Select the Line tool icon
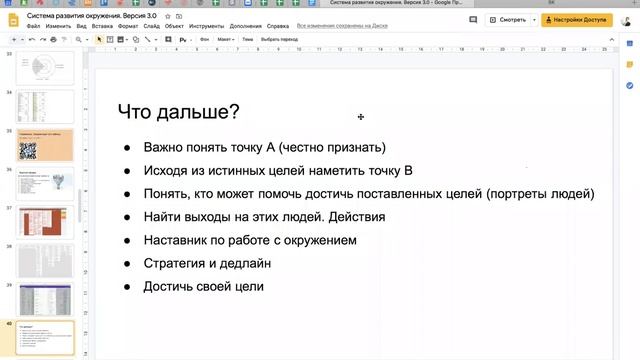This screenshot has height=360, width=640. click(x=148, y=40)
